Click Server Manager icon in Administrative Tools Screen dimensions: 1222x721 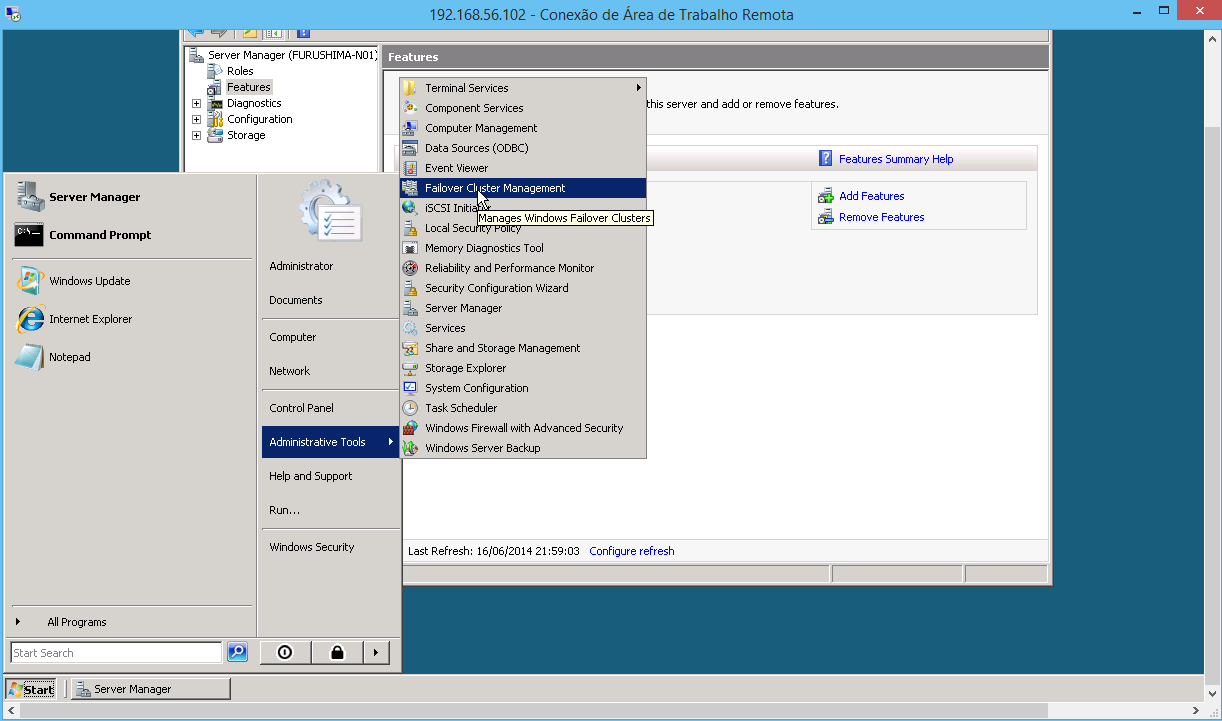pos(409,308)
